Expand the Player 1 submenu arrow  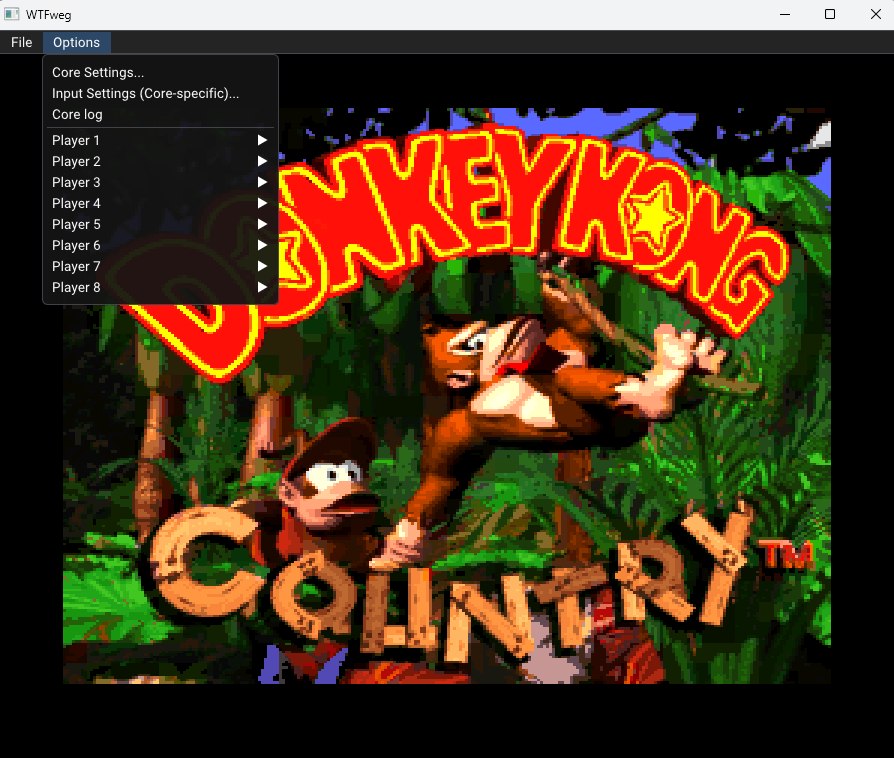[x=262, y=140]
